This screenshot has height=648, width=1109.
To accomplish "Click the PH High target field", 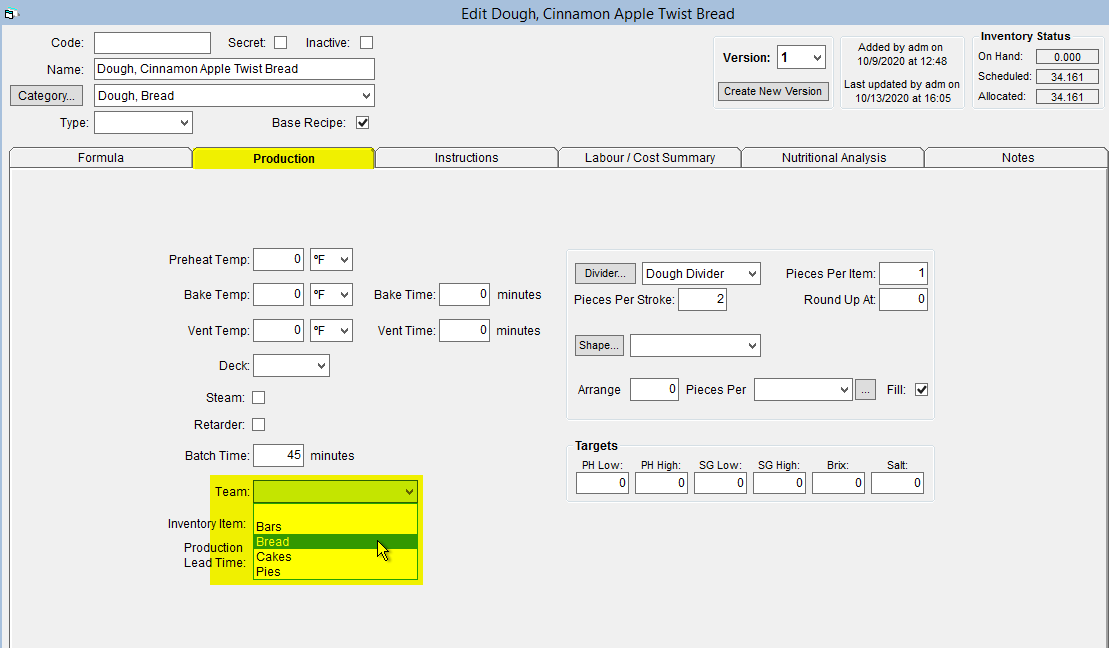I will coord(661,483).
